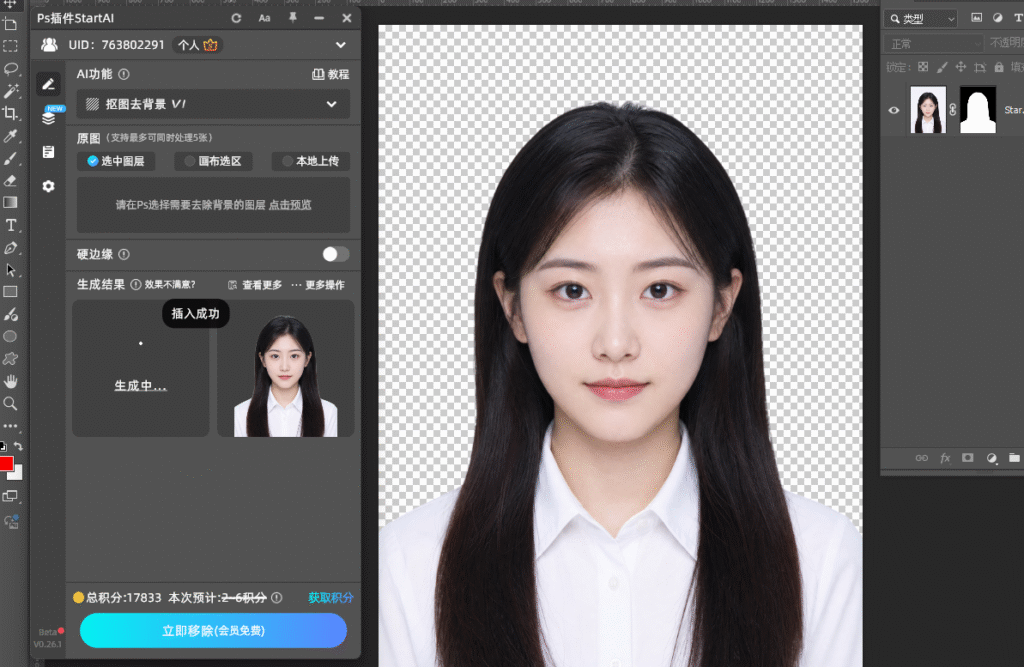Refresh the StartAI plugin panel
Viewport: 1024px width, 667px height.
(236, 18)
